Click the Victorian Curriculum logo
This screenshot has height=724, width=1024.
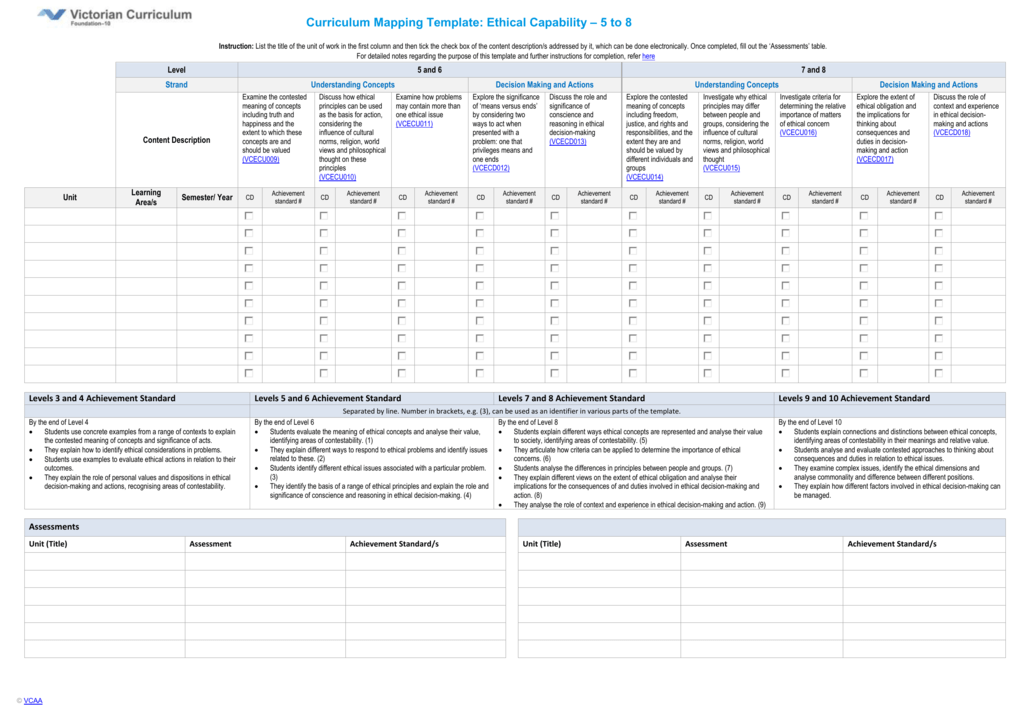coord(115,16)
